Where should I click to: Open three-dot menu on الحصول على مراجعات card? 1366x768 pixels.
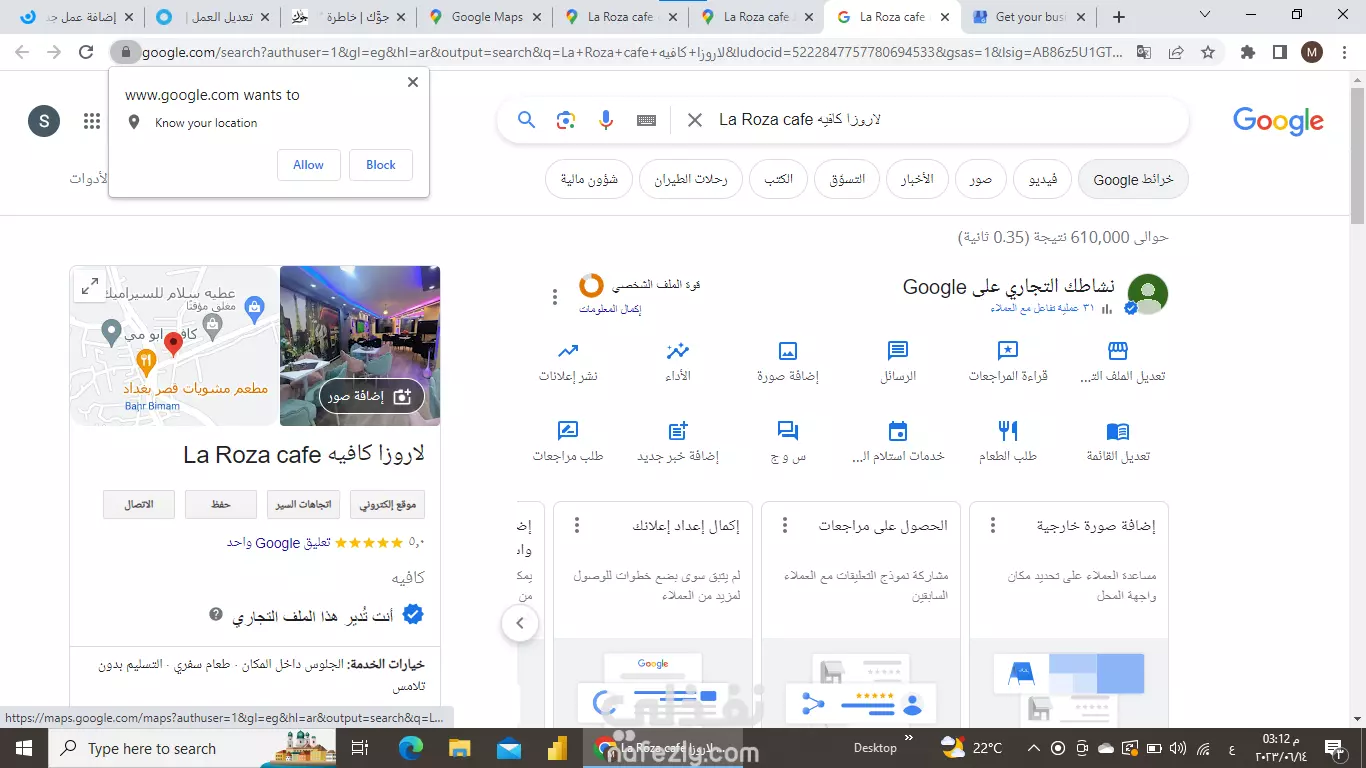coord(785,525)
